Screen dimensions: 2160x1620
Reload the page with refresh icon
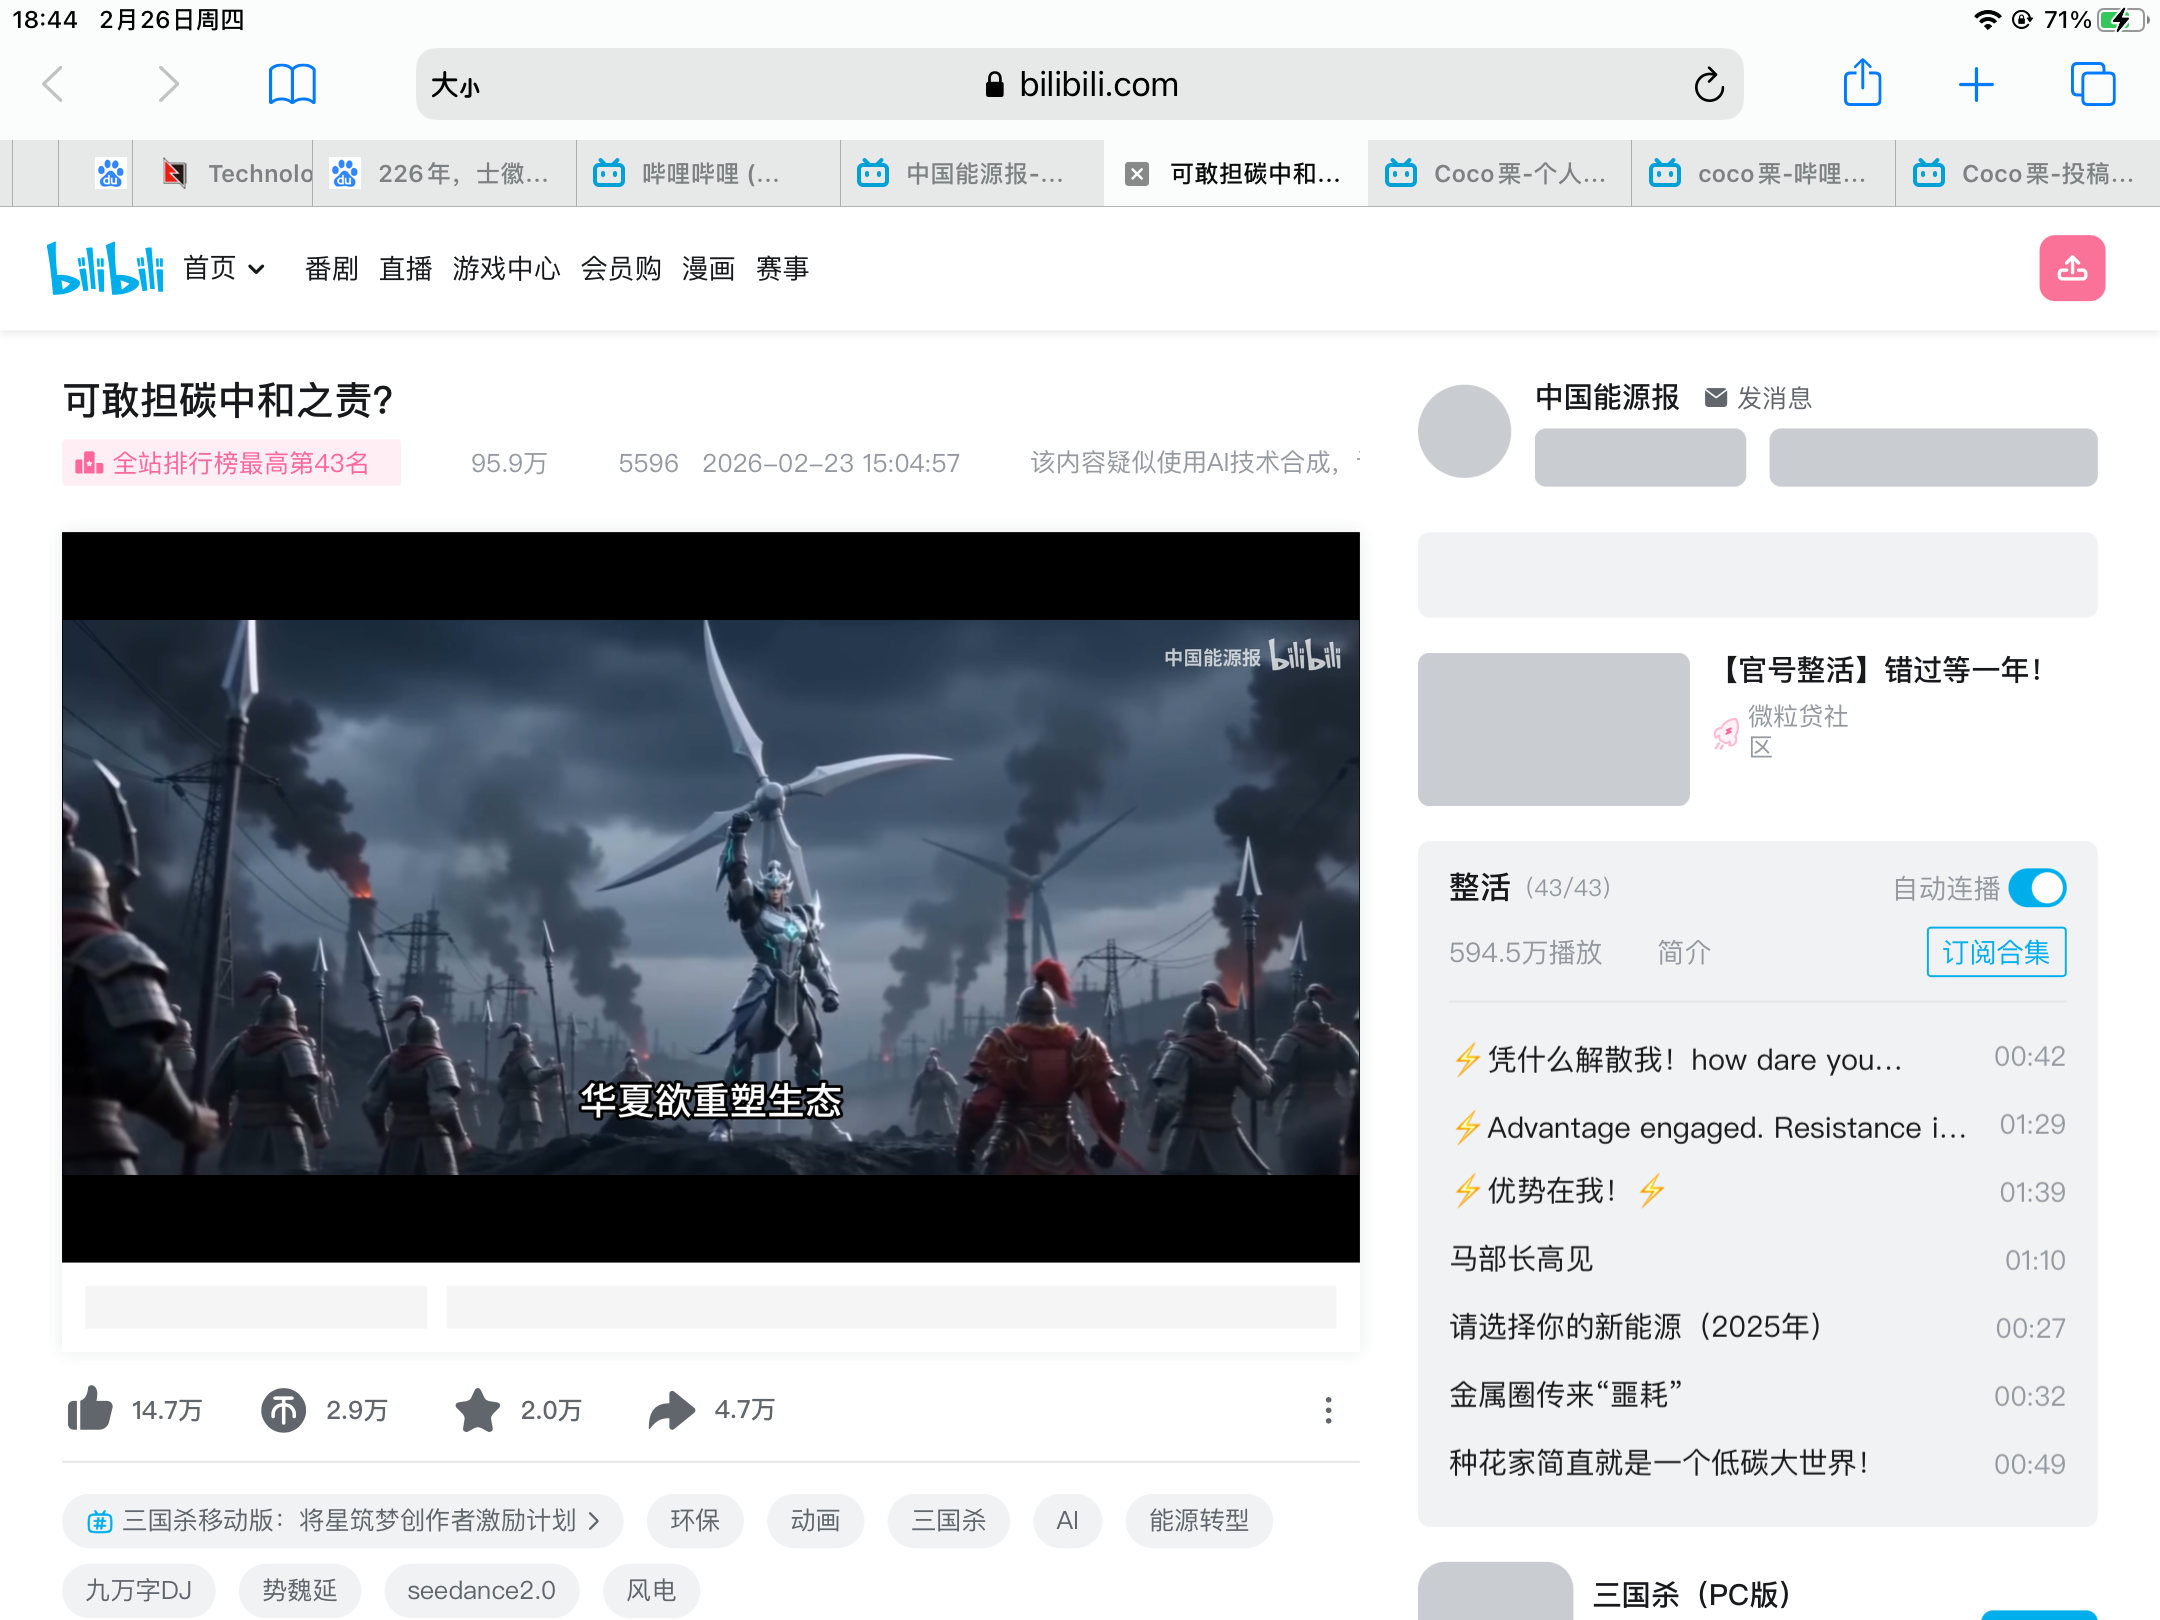(x=1709, y=85)
